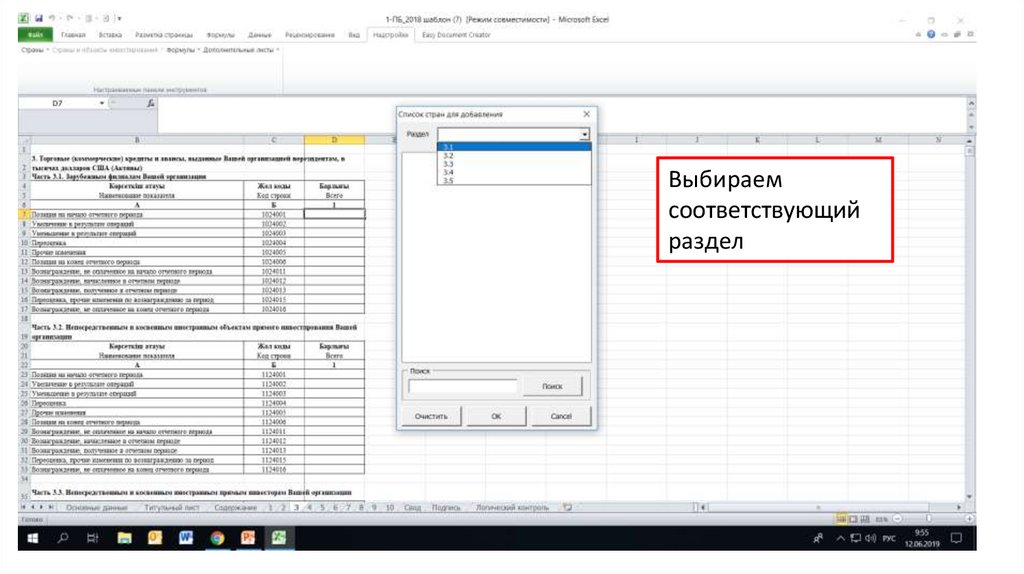Open Easy Document Creator tab
Screen dimensions: 1024x574
456,35
